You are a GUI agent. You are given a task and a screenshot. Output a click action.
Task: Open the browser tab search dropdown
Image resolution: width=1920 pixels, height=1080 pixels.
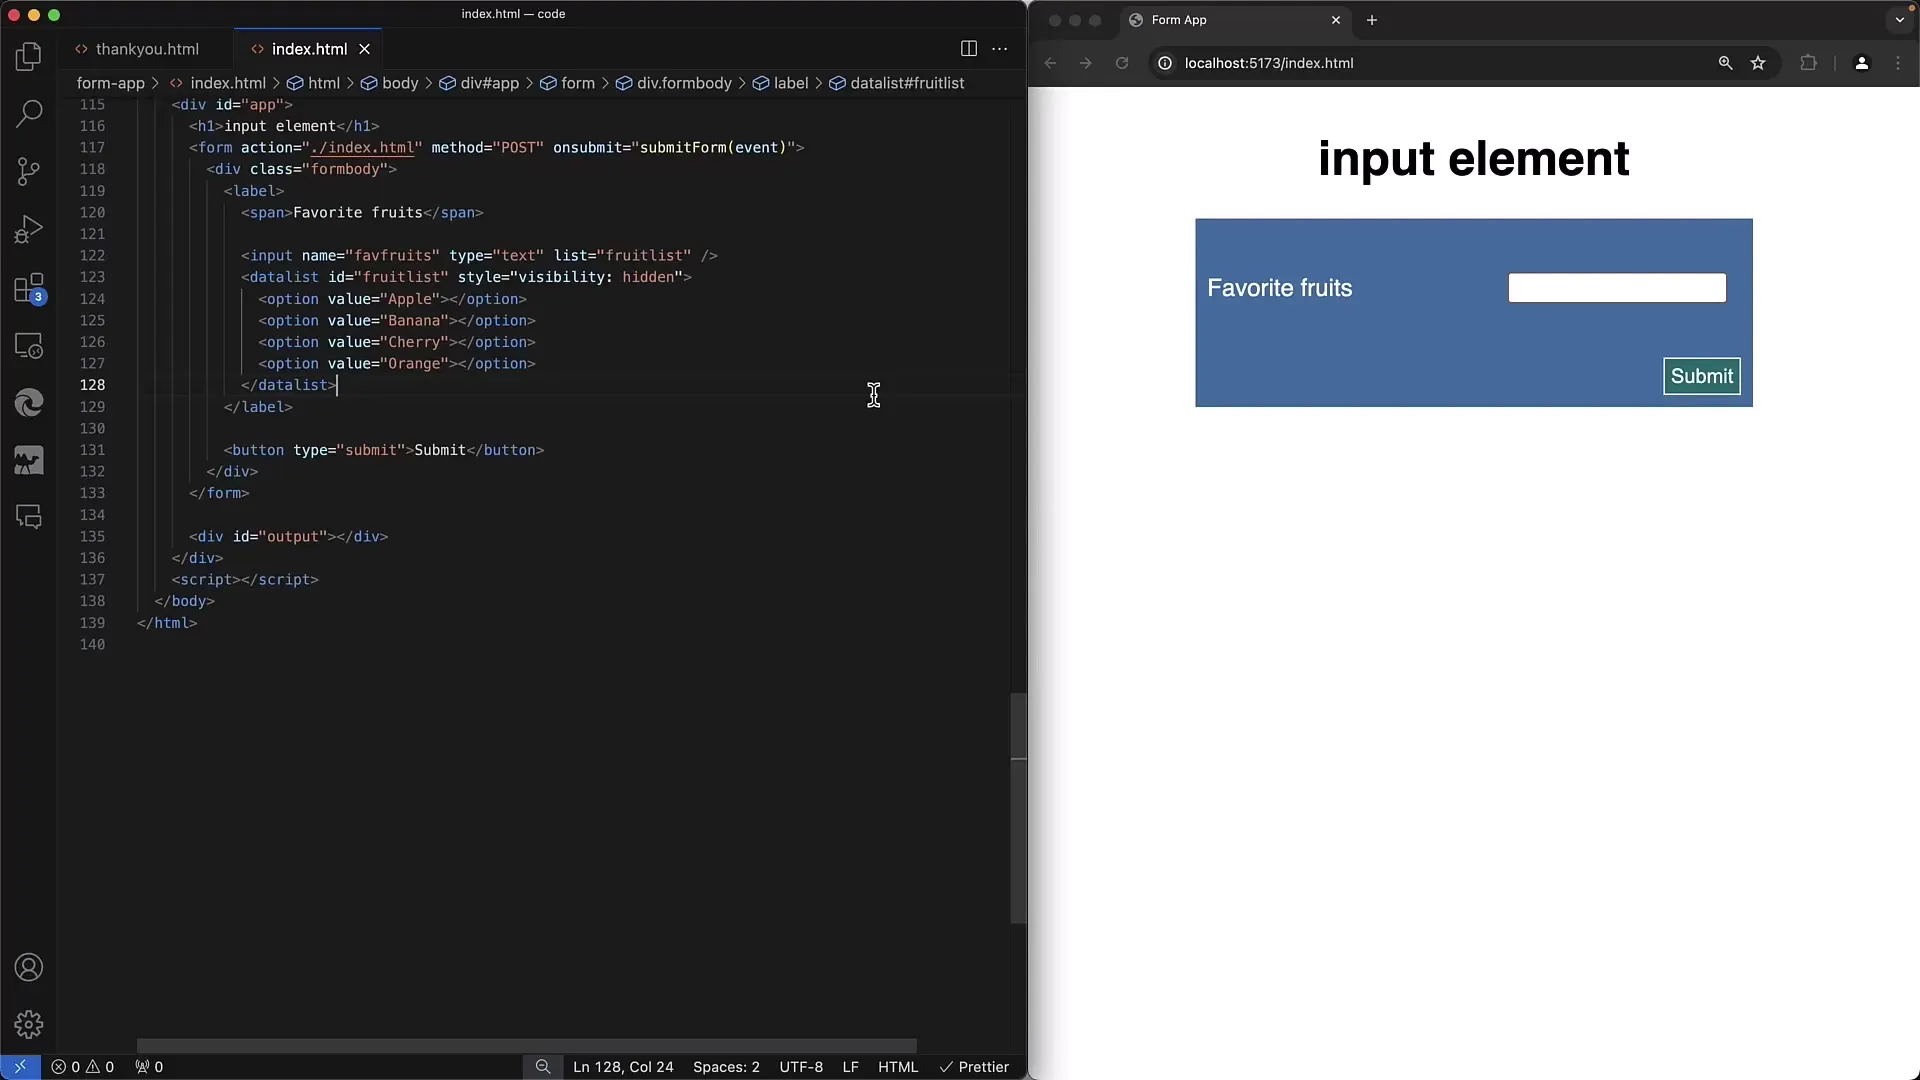coord(1899,20)
